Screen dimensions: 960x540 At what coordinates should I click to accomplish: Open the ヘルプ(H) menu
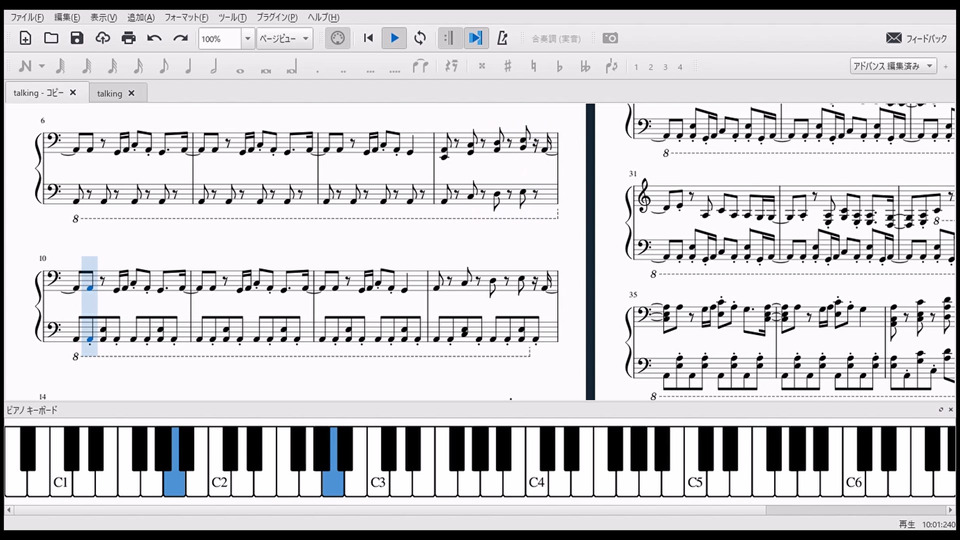coord(323,17)
